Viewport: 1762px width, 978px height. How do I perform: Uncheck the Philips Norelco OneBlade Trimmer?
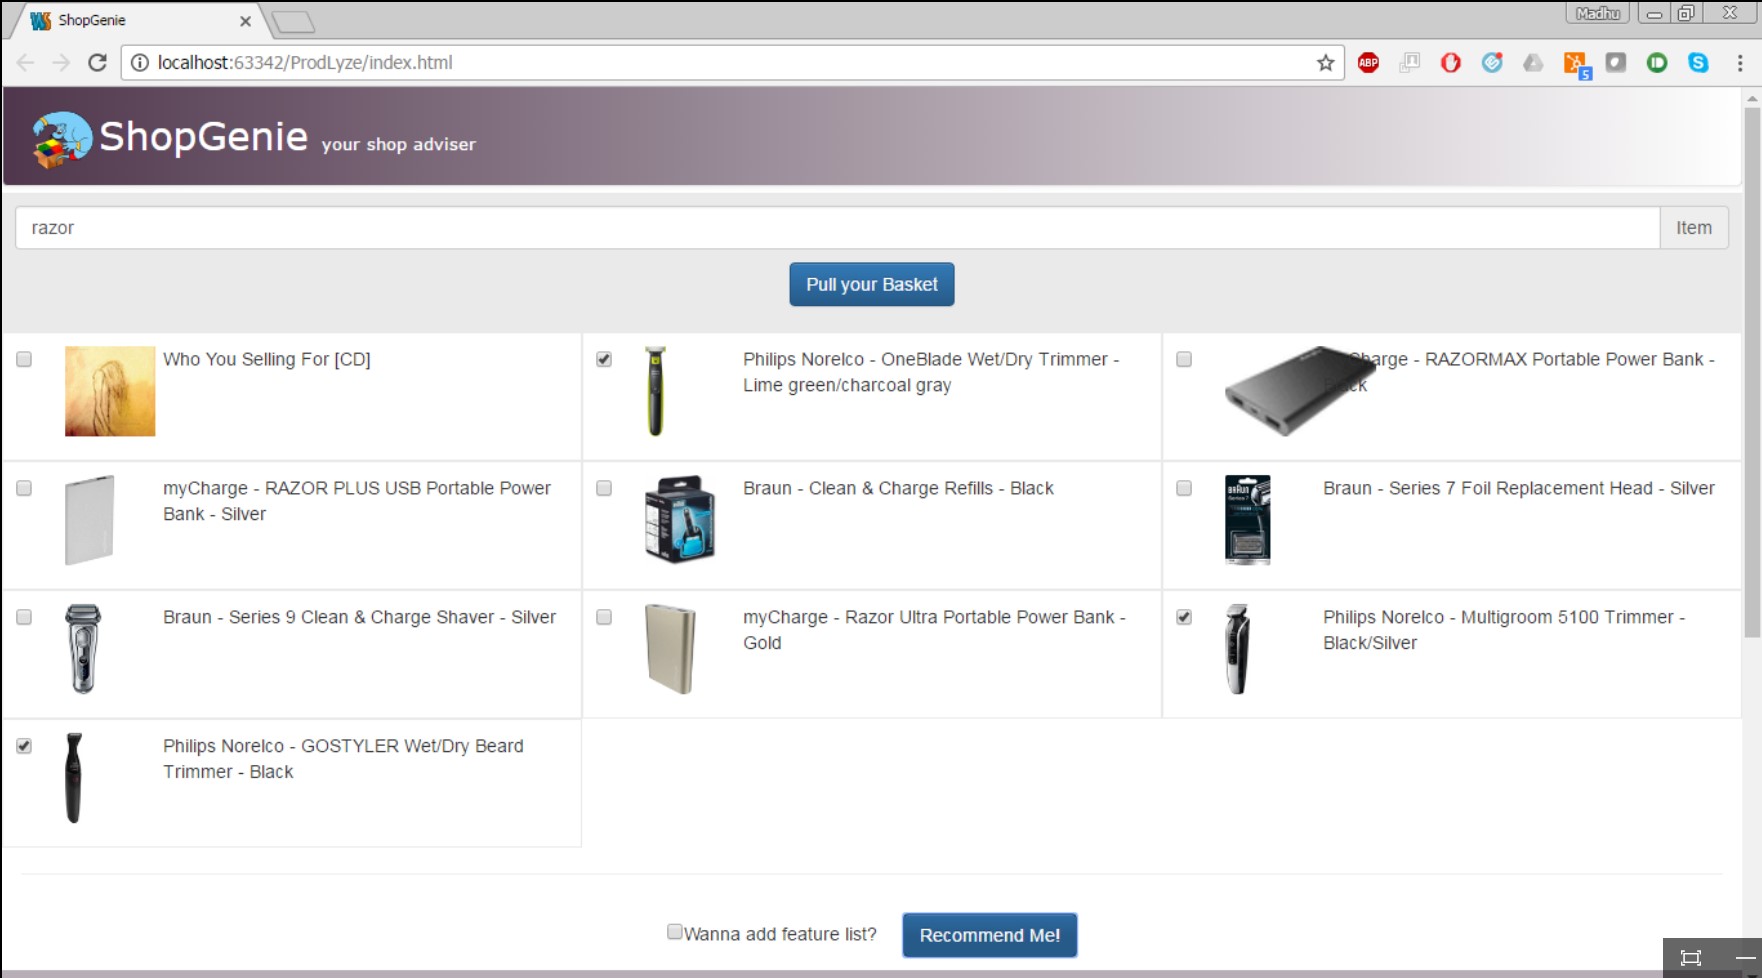pos(604,359)
